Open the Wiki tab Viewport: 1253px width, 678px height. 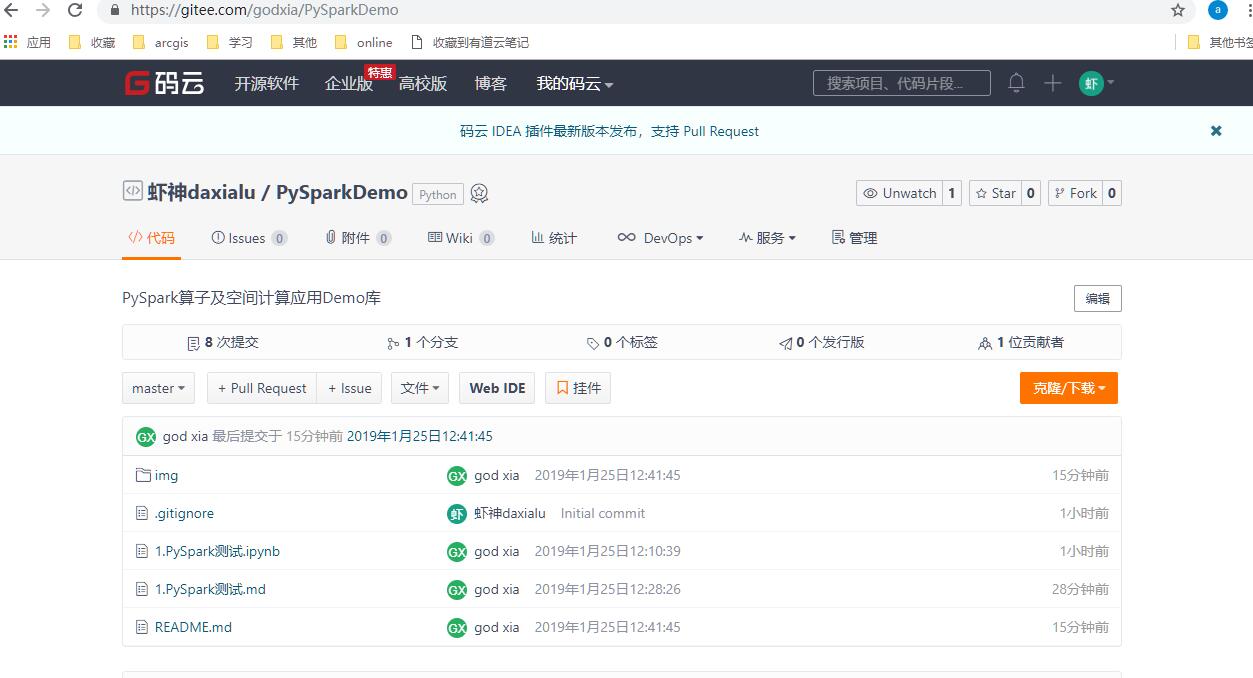[x=461, y=238]
